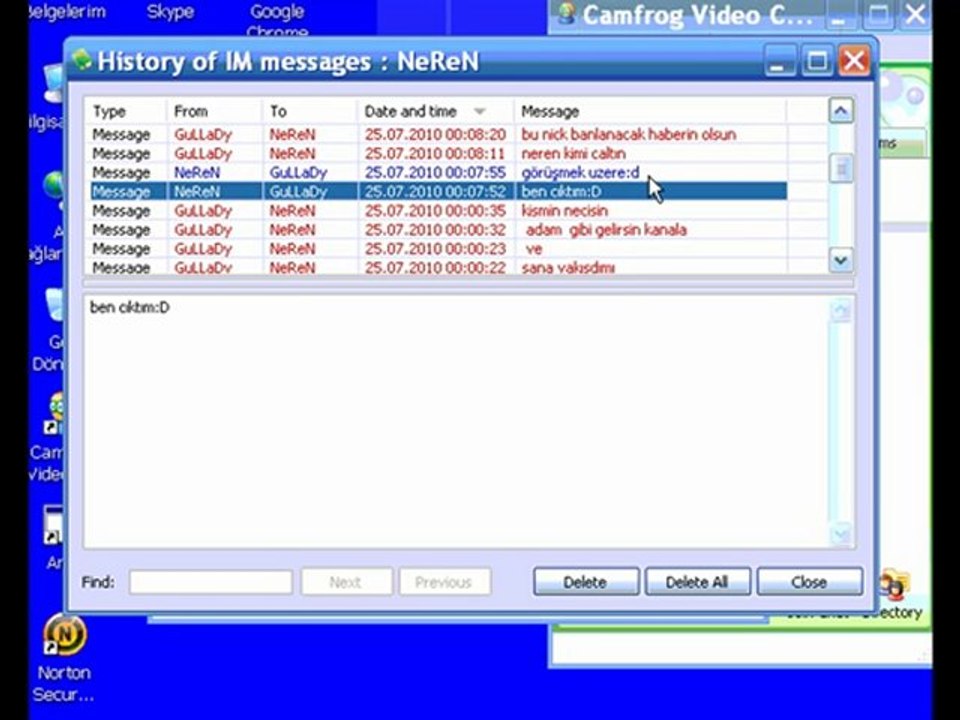Click the Message column header
This screenshot has width=960, height=720.
pos(650,111)
